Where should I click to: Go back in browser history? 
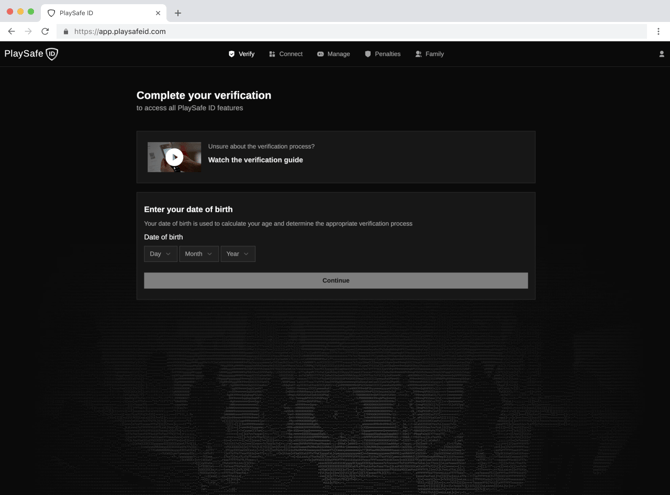pyautogui.click(x=12, y=32)
